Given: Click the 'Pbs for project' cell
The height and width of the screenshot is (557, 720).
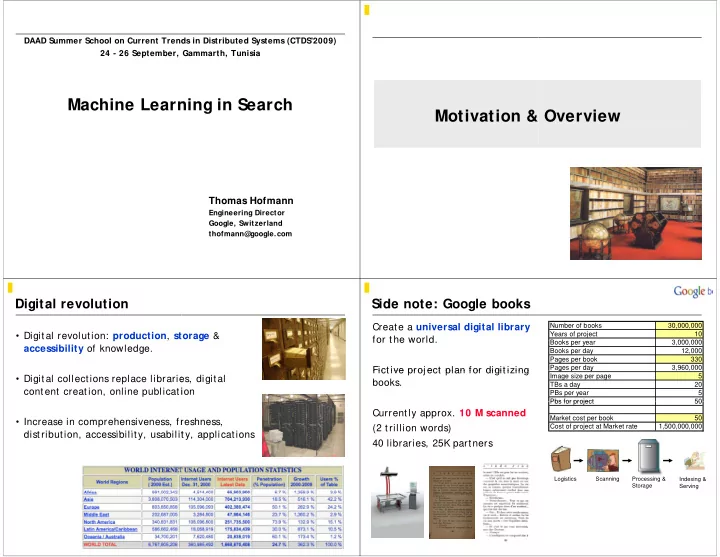Looking at the screenshot, I should [x=602, y=401].
